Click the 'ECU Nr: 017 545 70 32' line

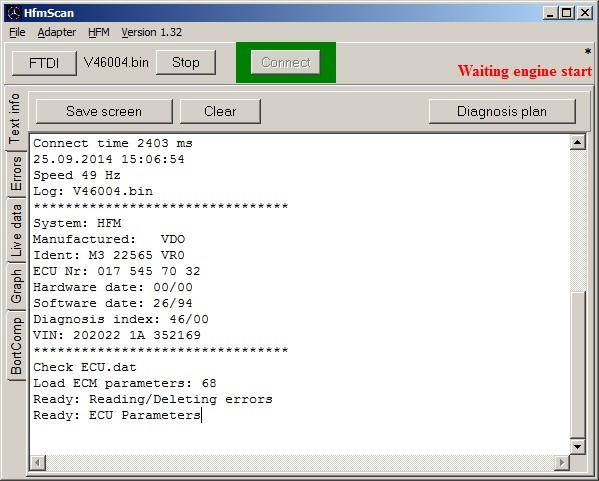117,272
